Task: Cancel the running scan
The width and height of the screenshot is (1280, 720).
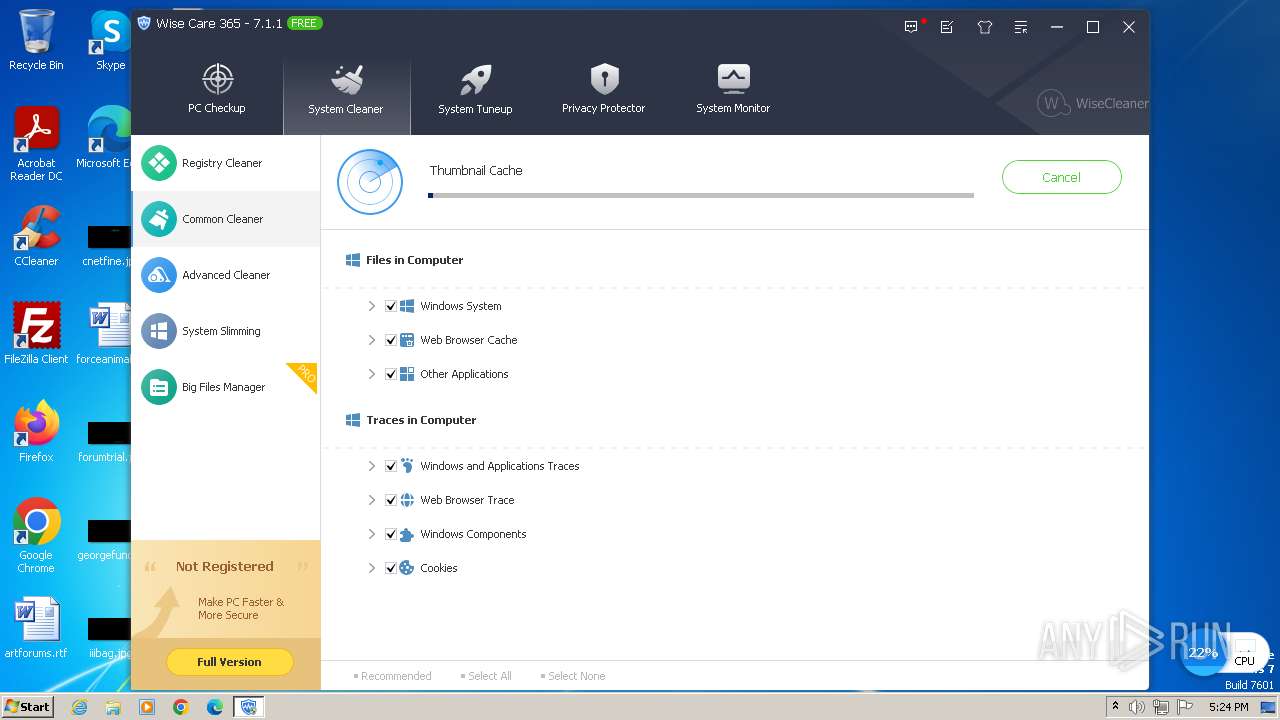Action: [1061, 177]
